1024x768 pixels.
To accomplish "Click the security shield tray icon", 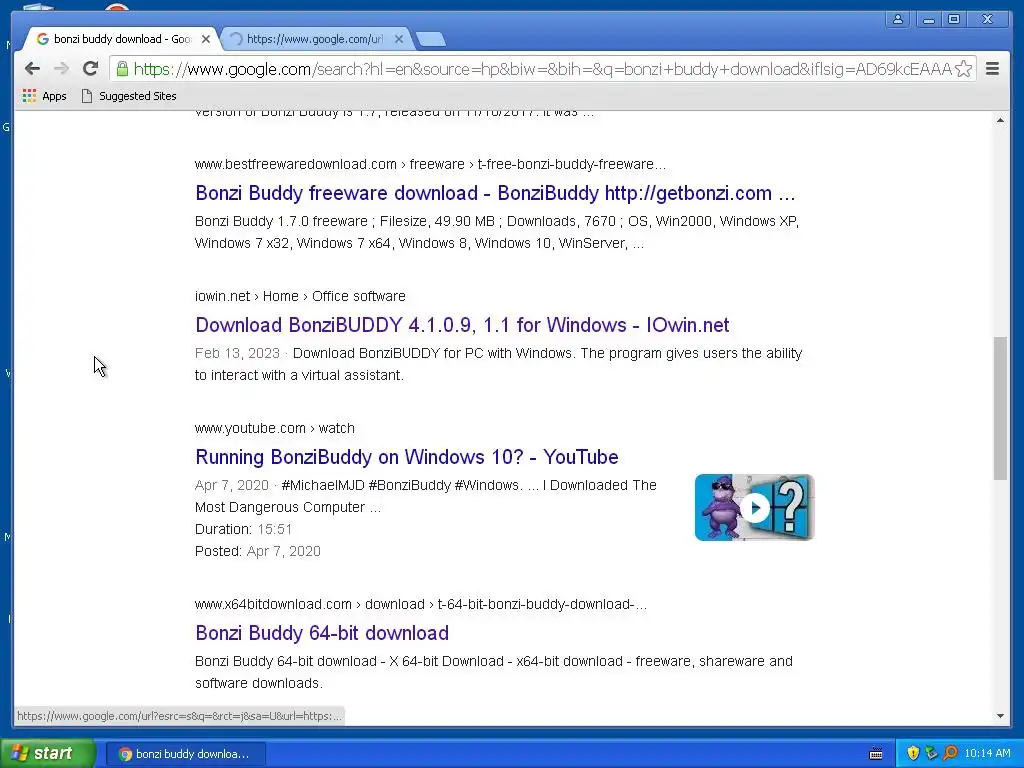I will tap(912, 754).
